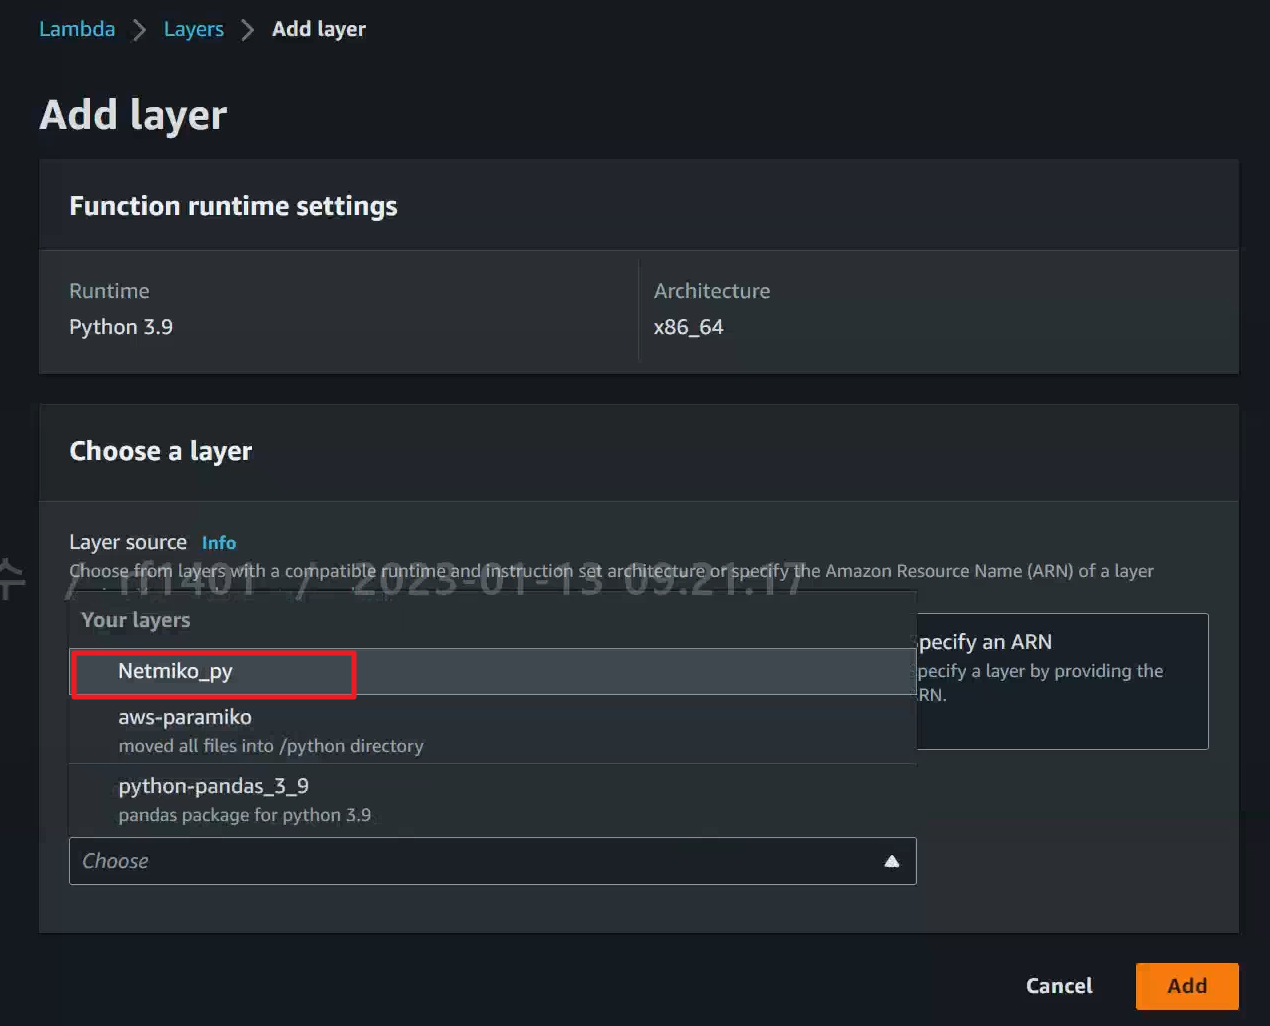Viewport: 1270px width, 1026px height.
Task: Navigate to Layers via breadcrumb
Action: point(193,29)
